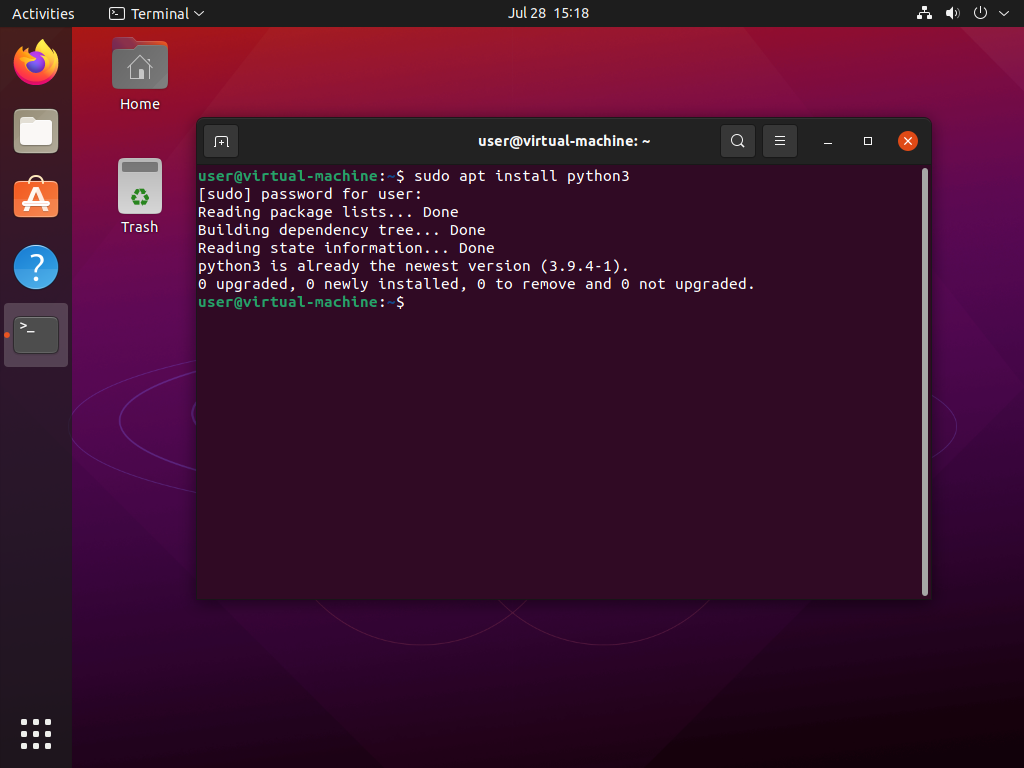Open Ubuntu Software from the dock
This screenshot has height=768, width=1024.
coord(36,199)
